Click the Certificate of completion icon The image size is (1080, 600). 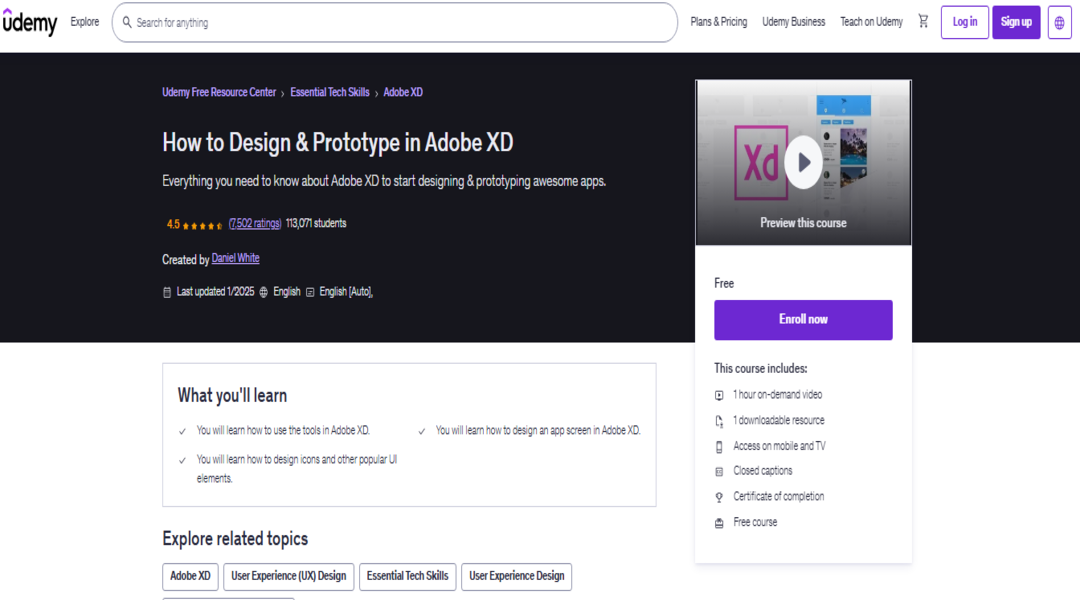(x=719, y=497)
